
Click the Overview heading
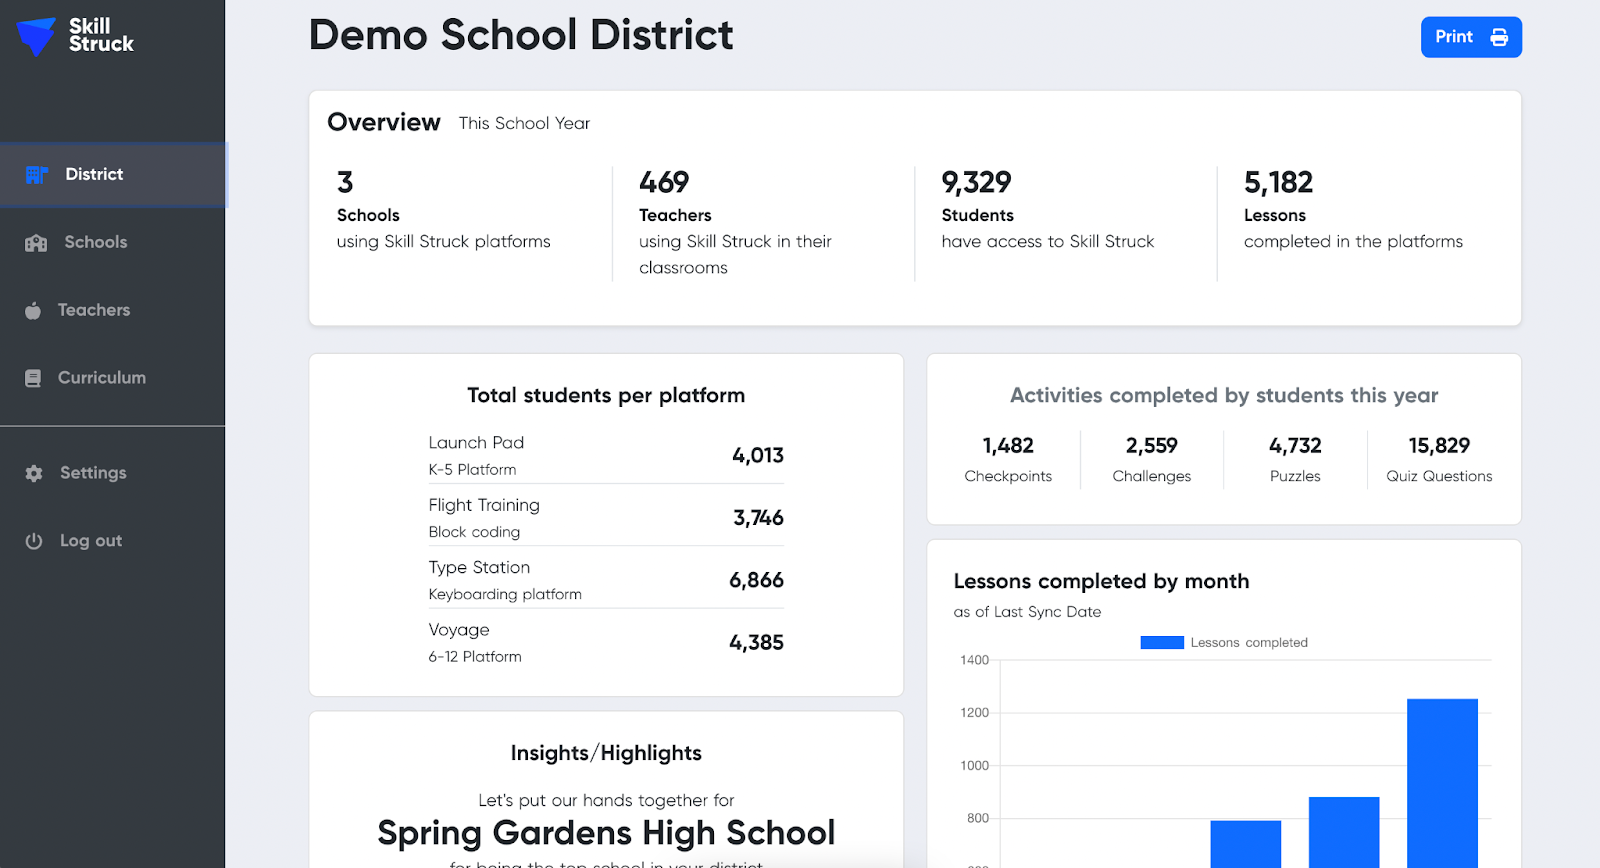(x=384, y=122)
